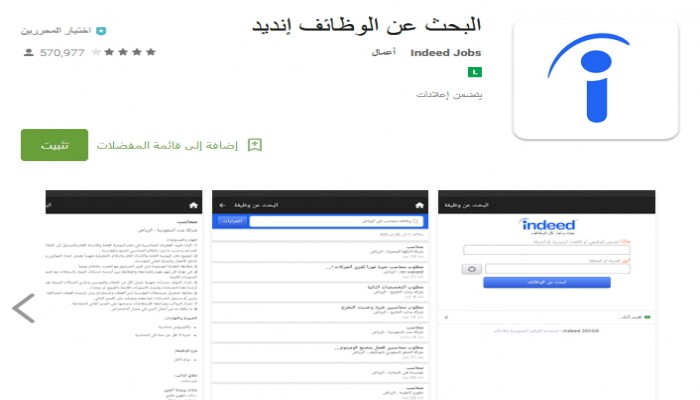Go to previous screenshot with left arrow

tap(24, 308)
